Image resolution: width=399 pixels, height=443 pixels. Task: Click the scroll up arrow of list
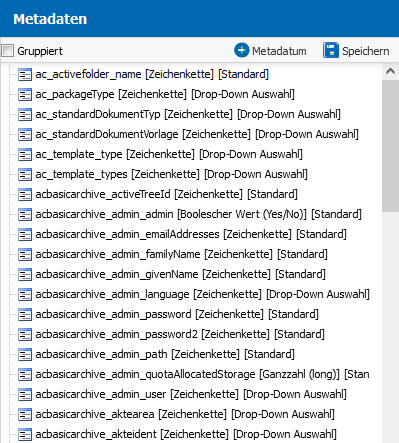[x=390, y=71]
